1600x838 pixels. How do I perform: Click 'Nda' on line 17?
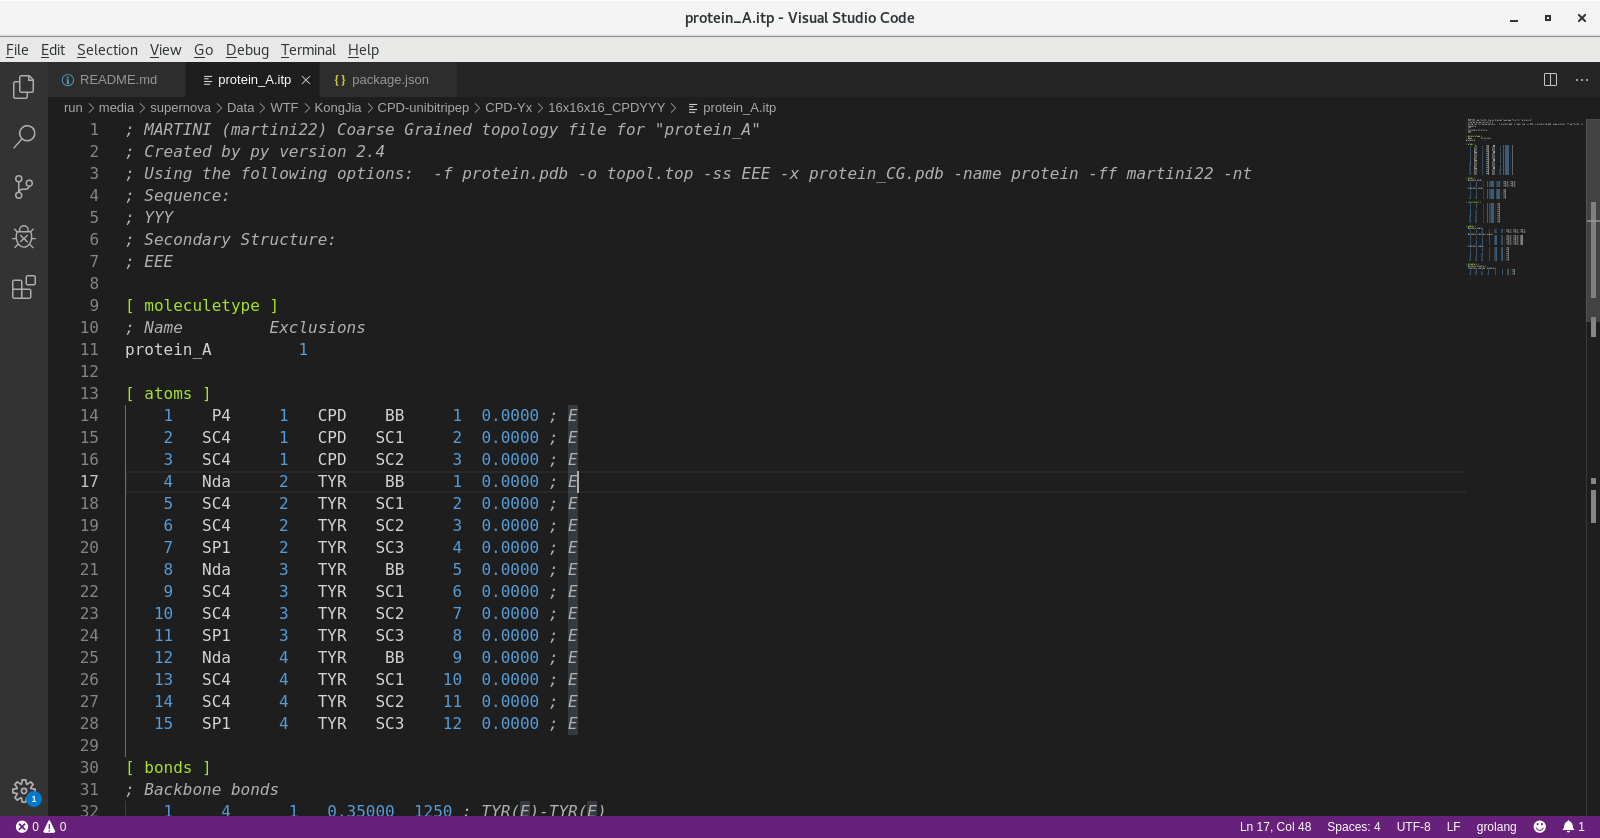point(216,482)
